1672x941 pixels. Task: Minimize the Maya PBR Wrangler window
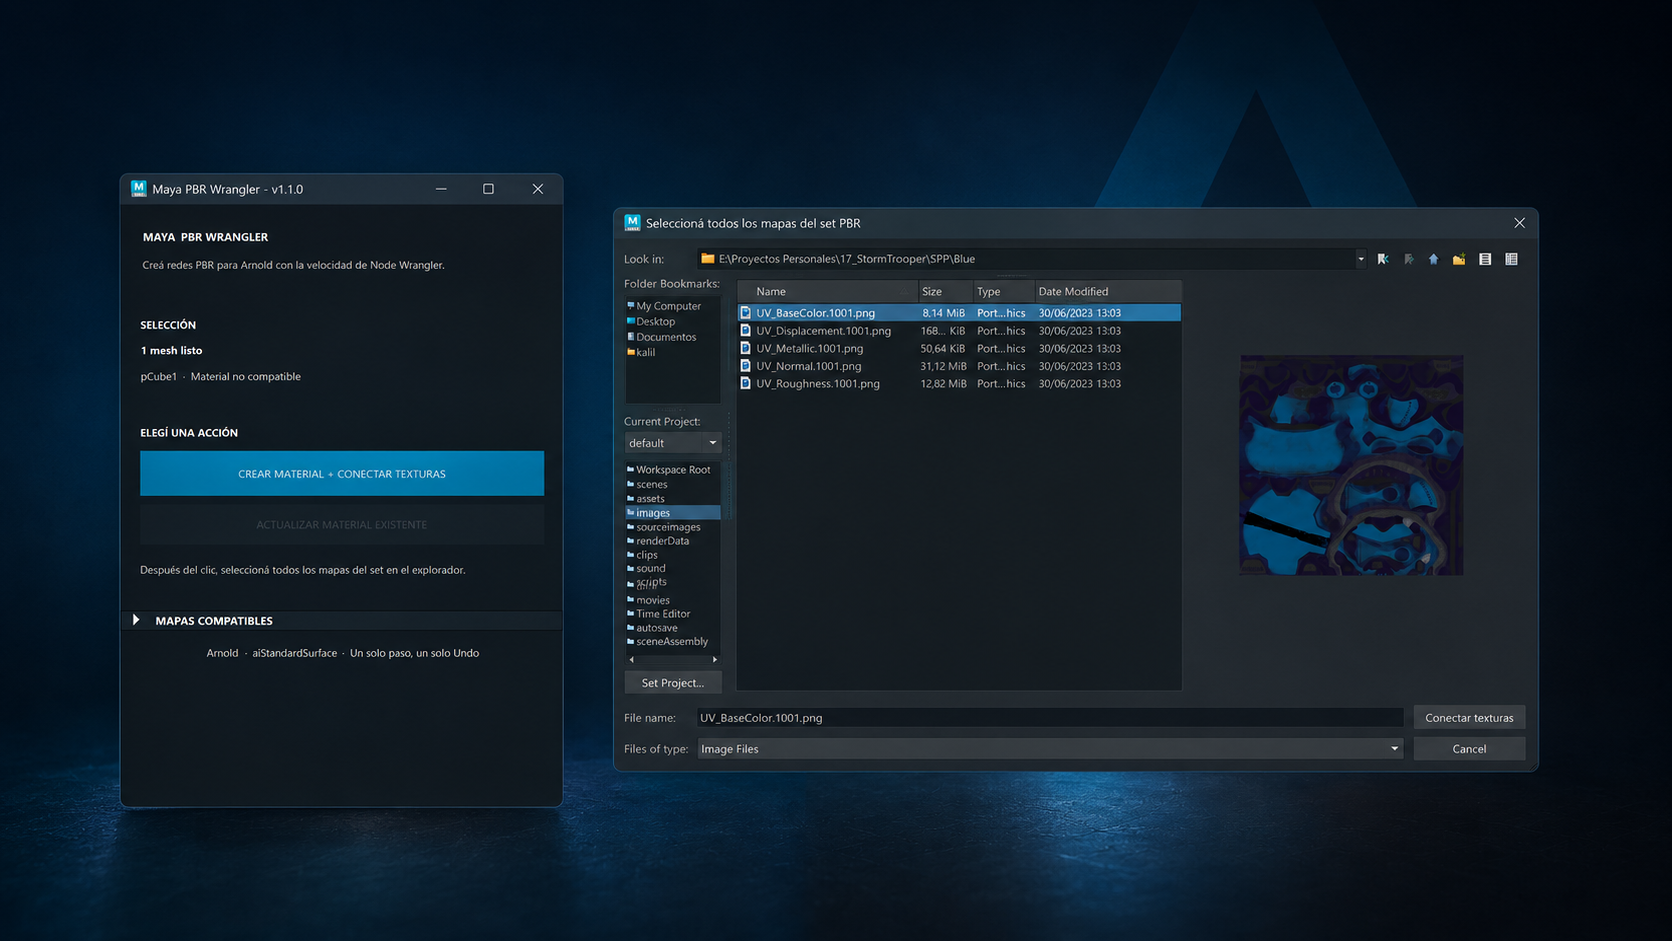[441, 189]
